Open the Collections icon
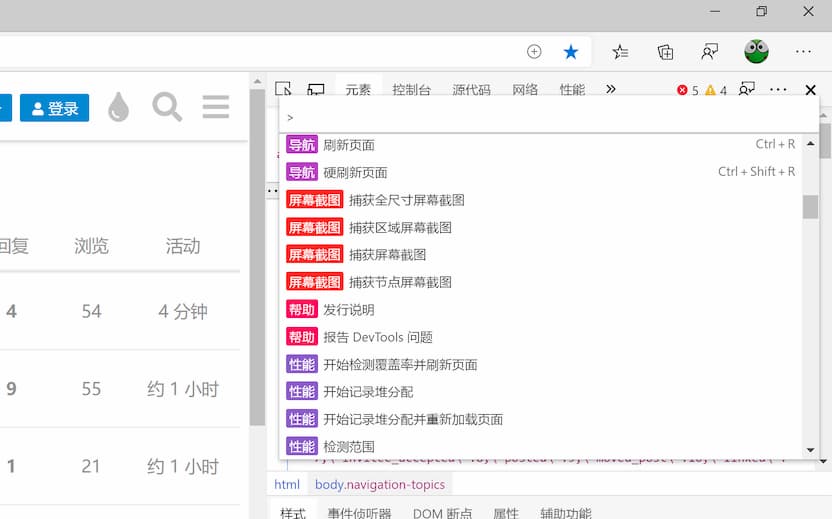This screenshot has height=519, width=832. tap(665, 52)
